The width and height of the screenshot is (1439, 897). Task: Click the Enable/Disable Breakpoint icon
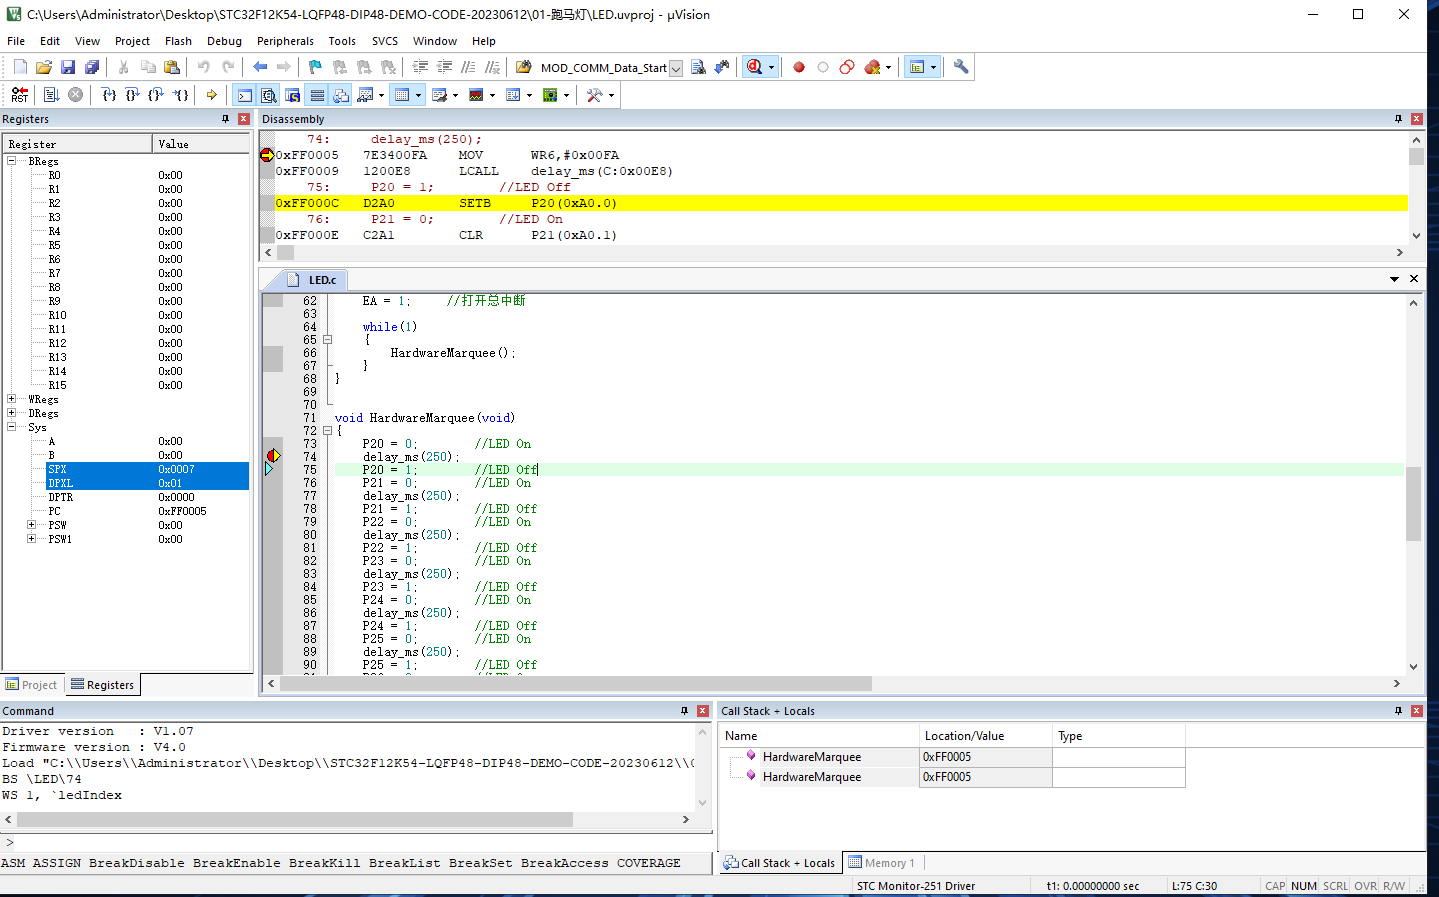click(823, 67)
